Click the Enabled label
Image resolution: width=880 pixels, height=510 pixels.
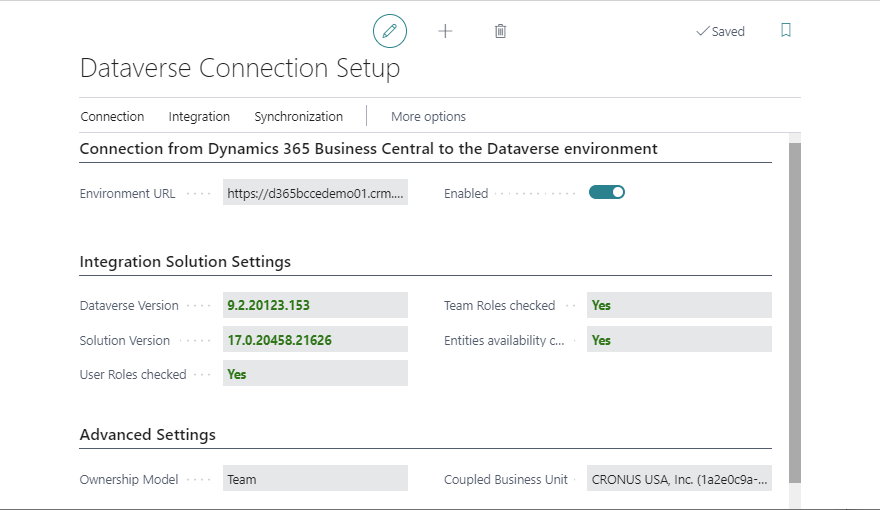tap(466, 194)
